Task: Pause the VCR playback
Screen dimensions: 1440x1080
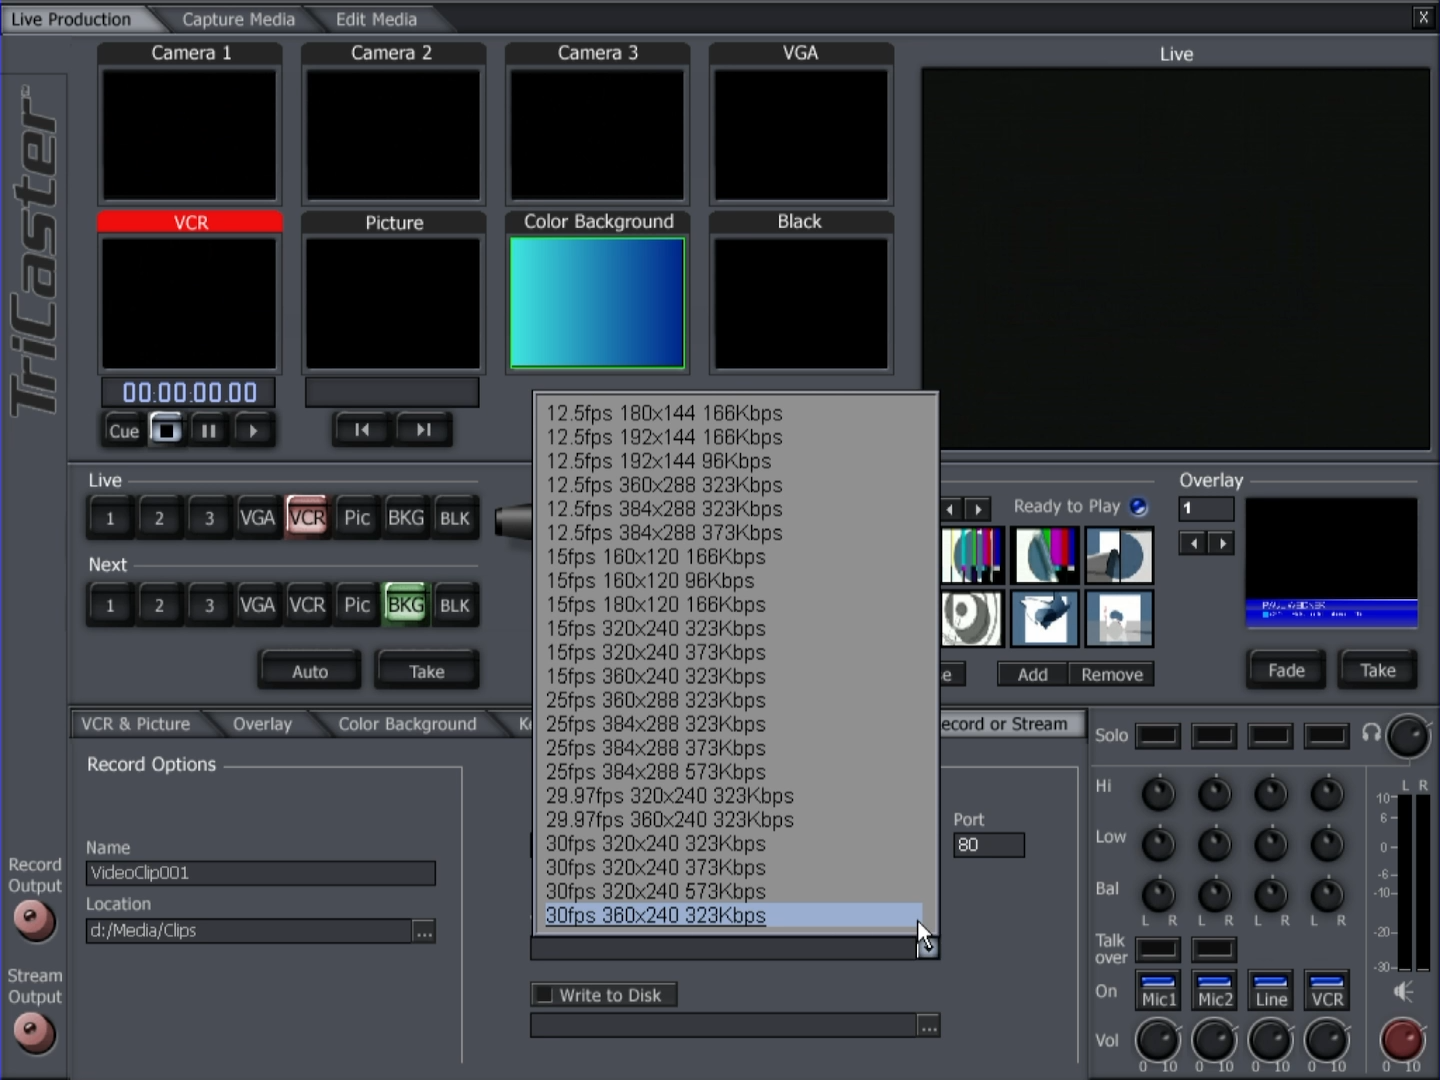Action: point(209,431)
